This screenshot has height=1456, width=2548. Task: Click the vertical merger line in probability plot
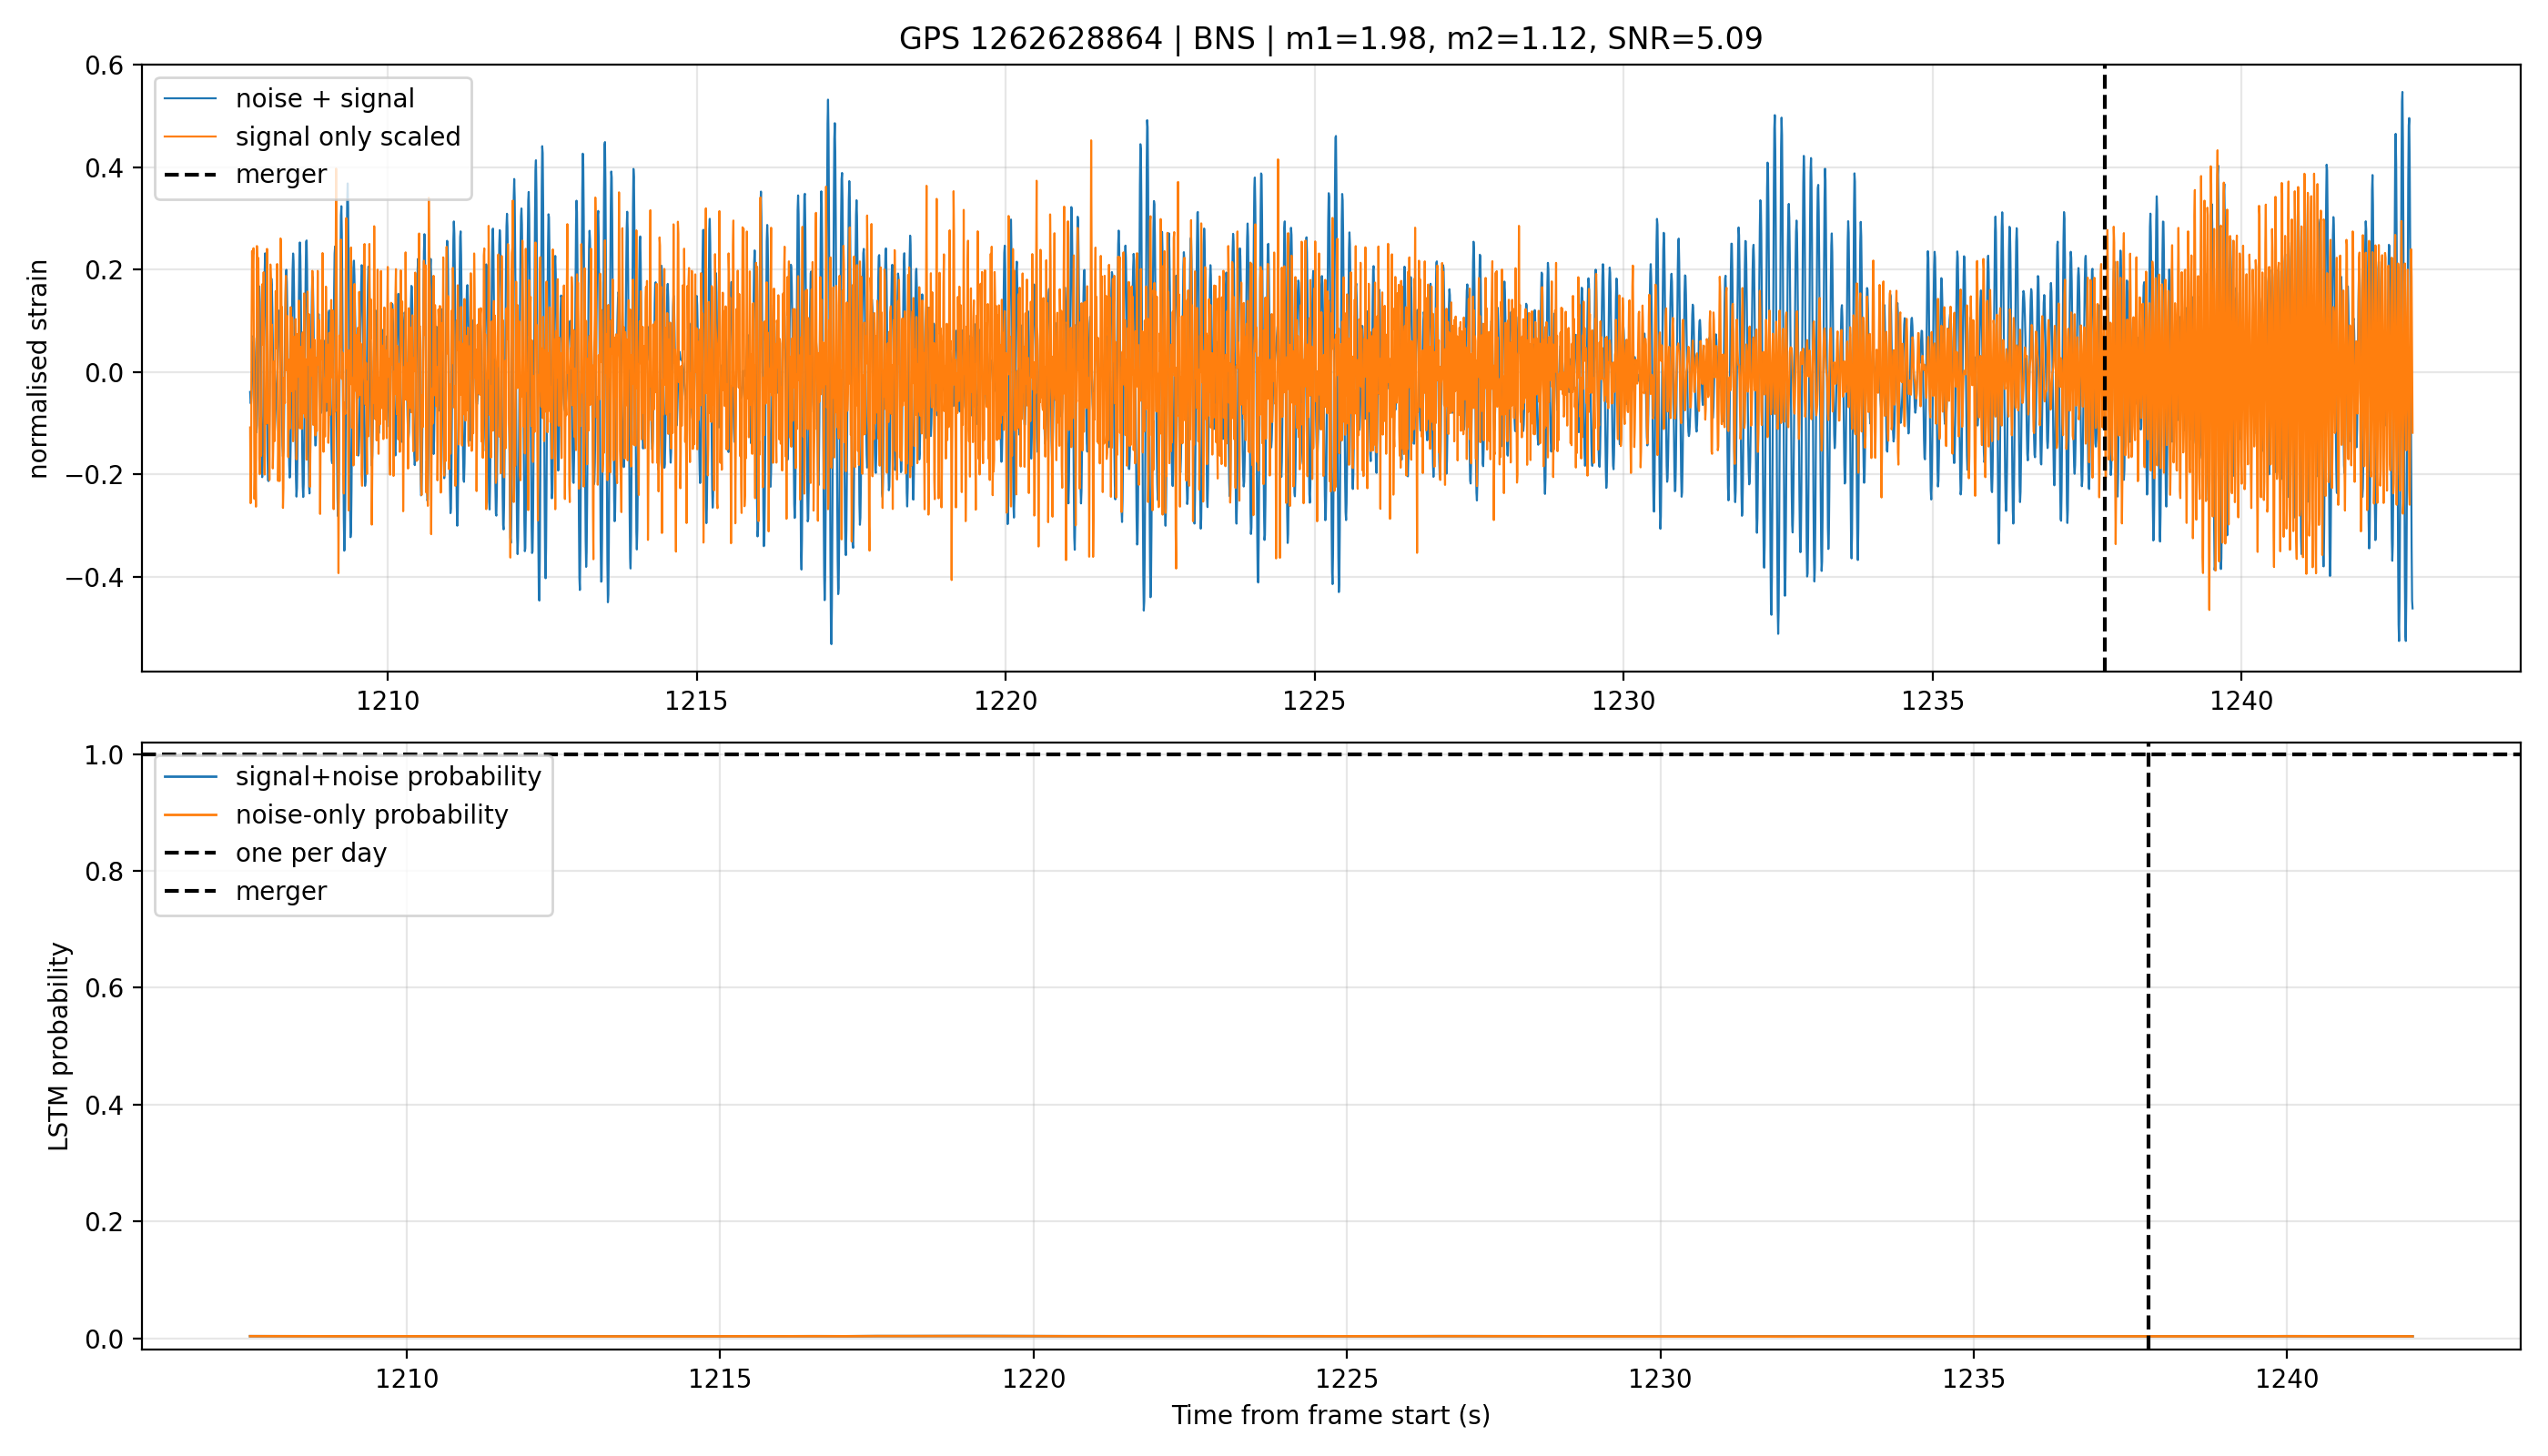click(x=2148, y=1046)
